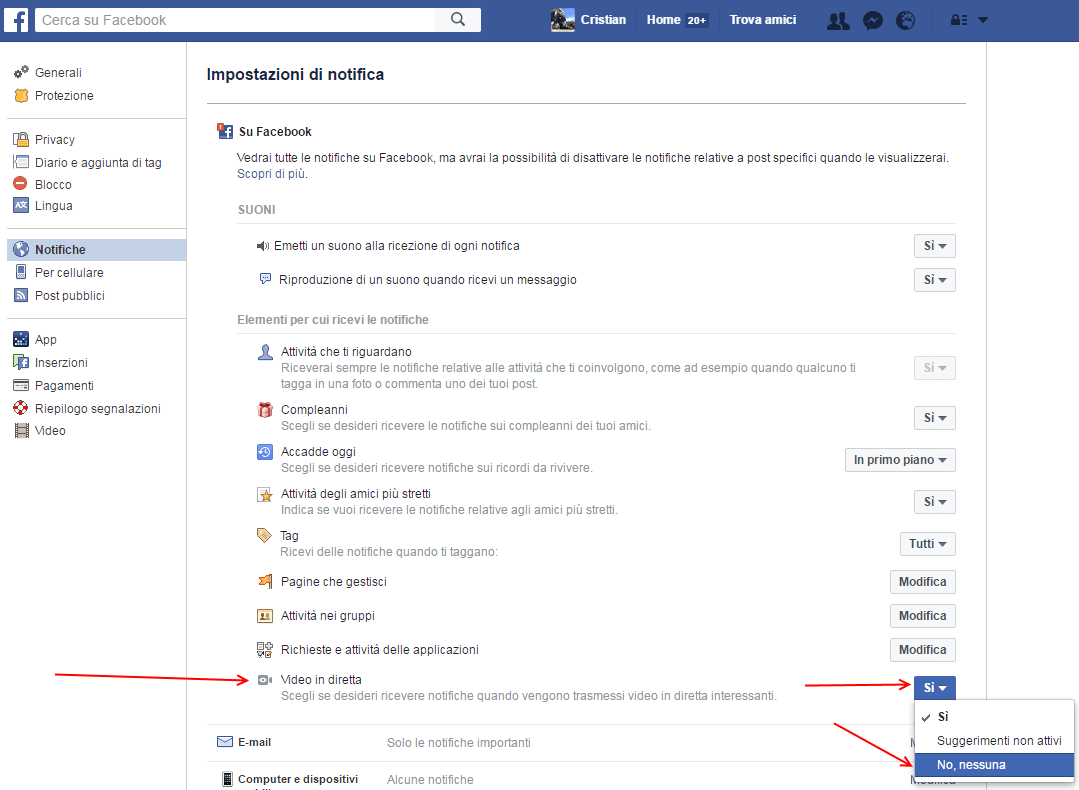Open the close friends activity Sì dropdown
The height and width of the screenshot is (790, 1079).
934,502
